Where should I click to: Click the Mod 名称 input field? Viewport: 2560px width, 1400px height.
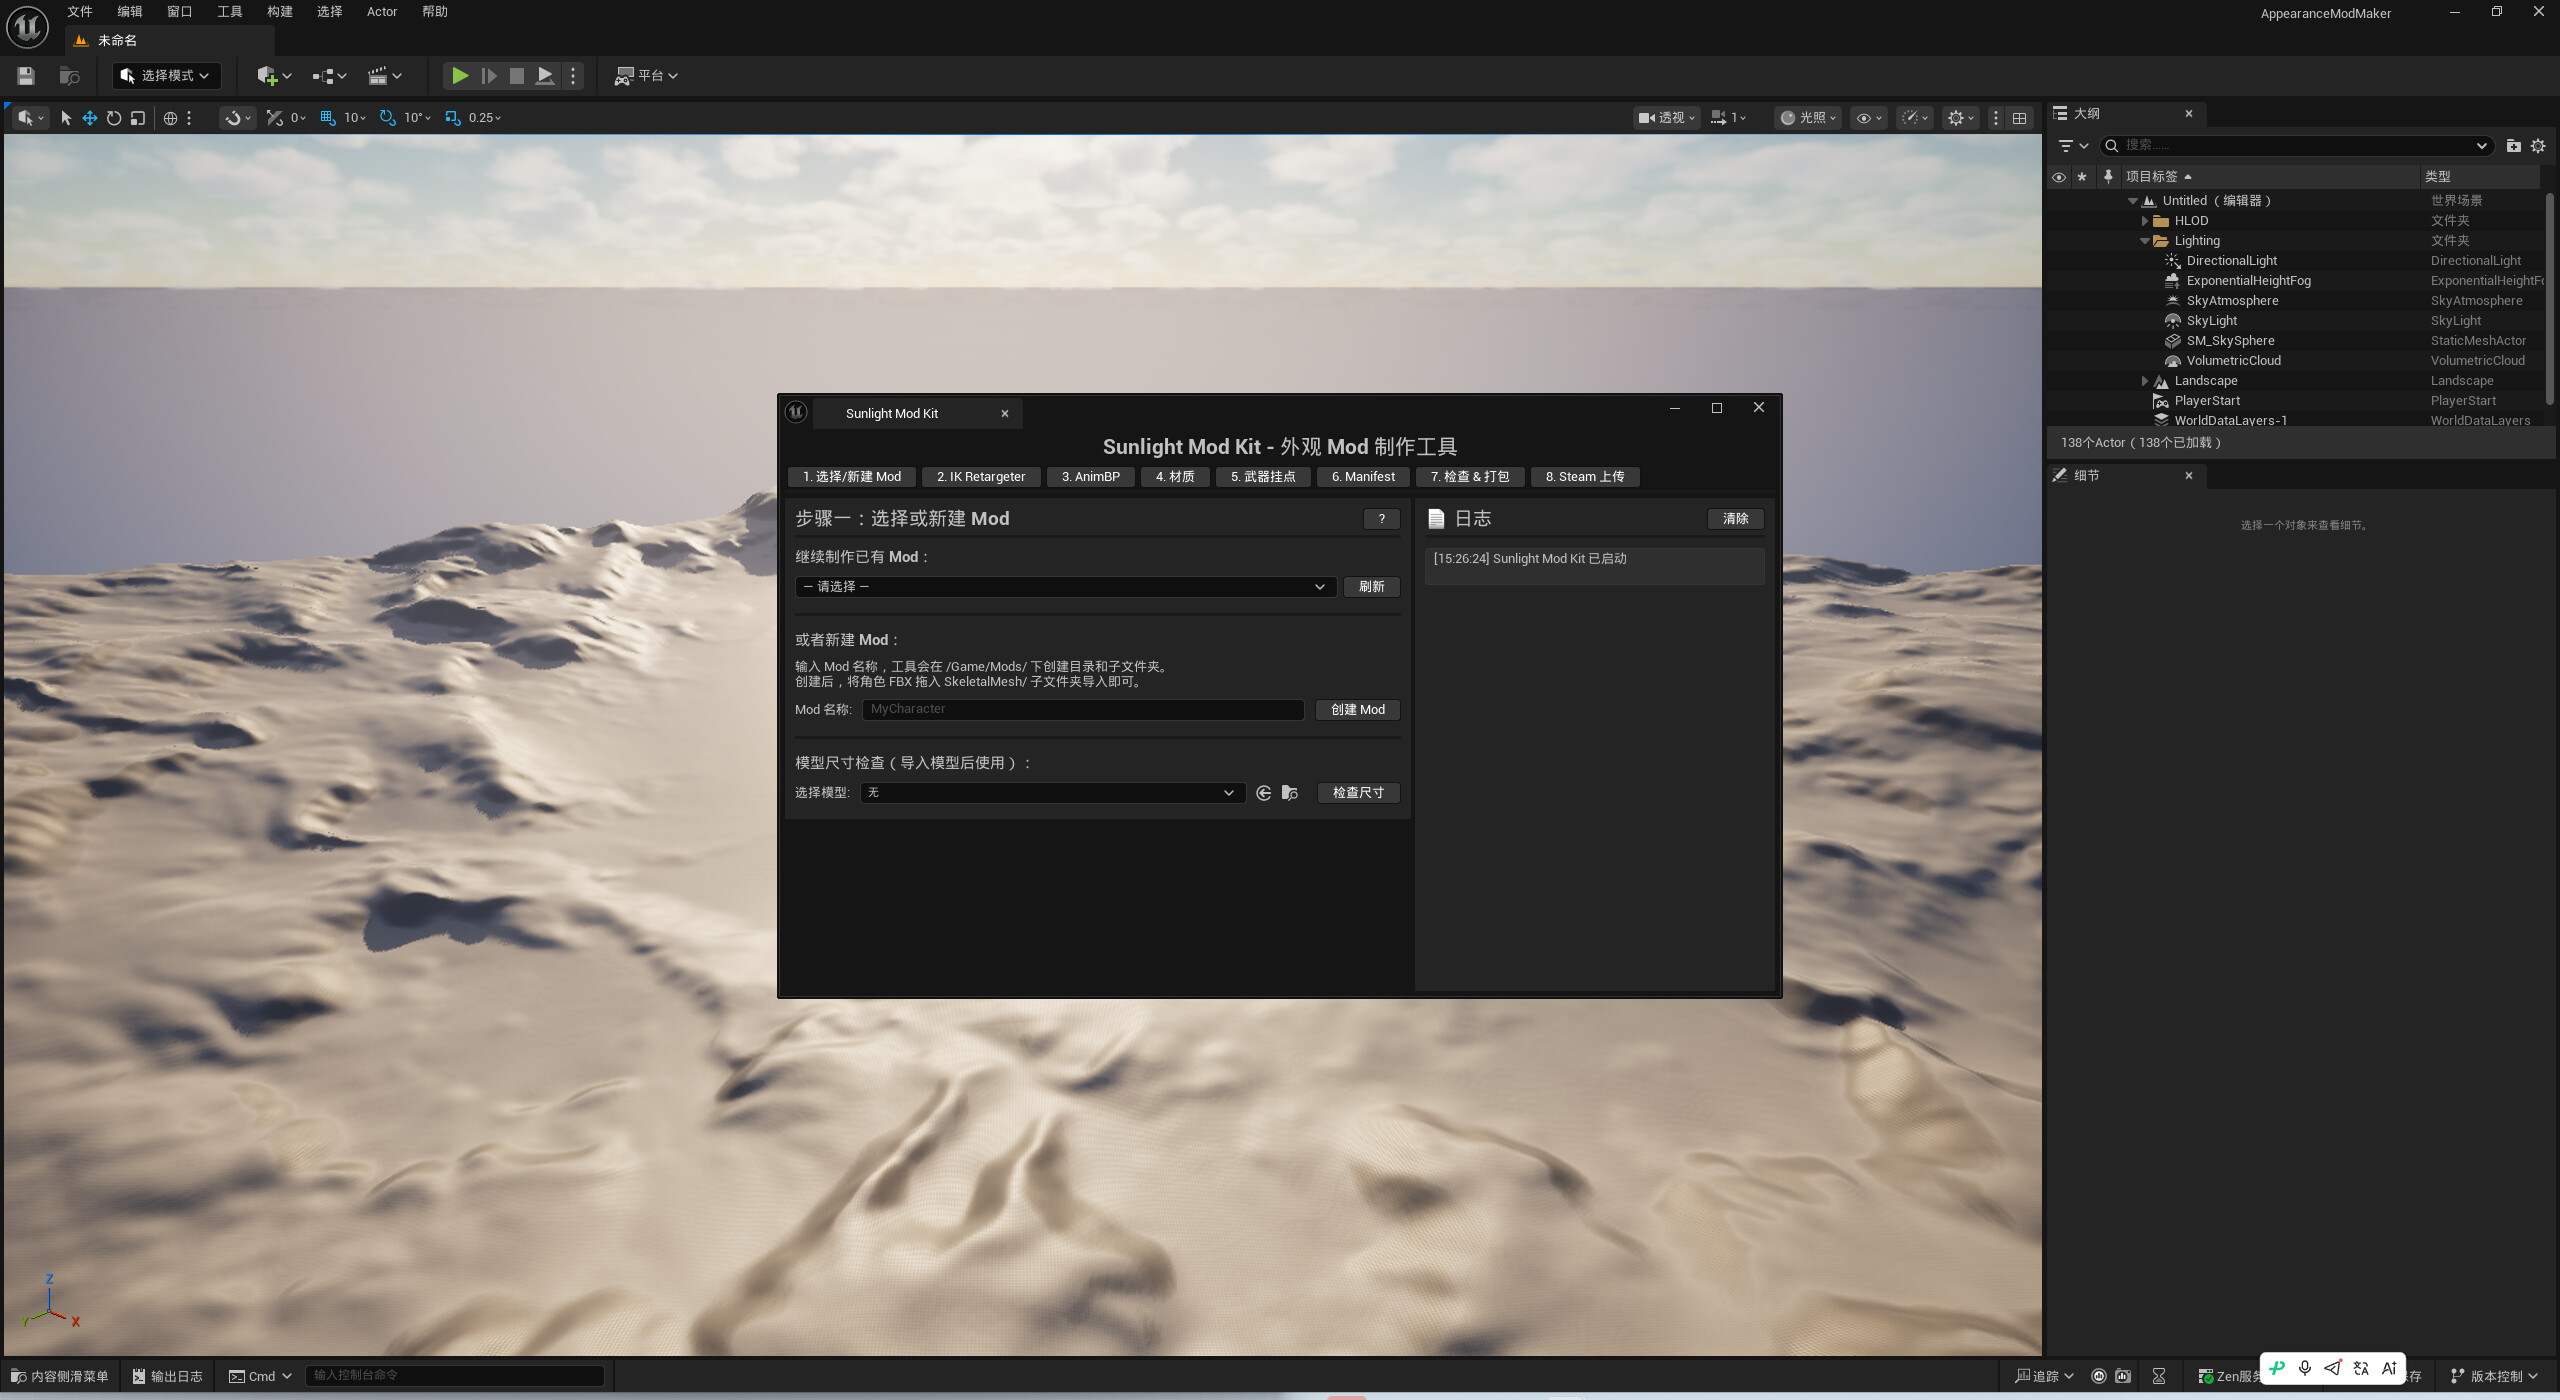pyautogui.click(x=1083, y=710)
